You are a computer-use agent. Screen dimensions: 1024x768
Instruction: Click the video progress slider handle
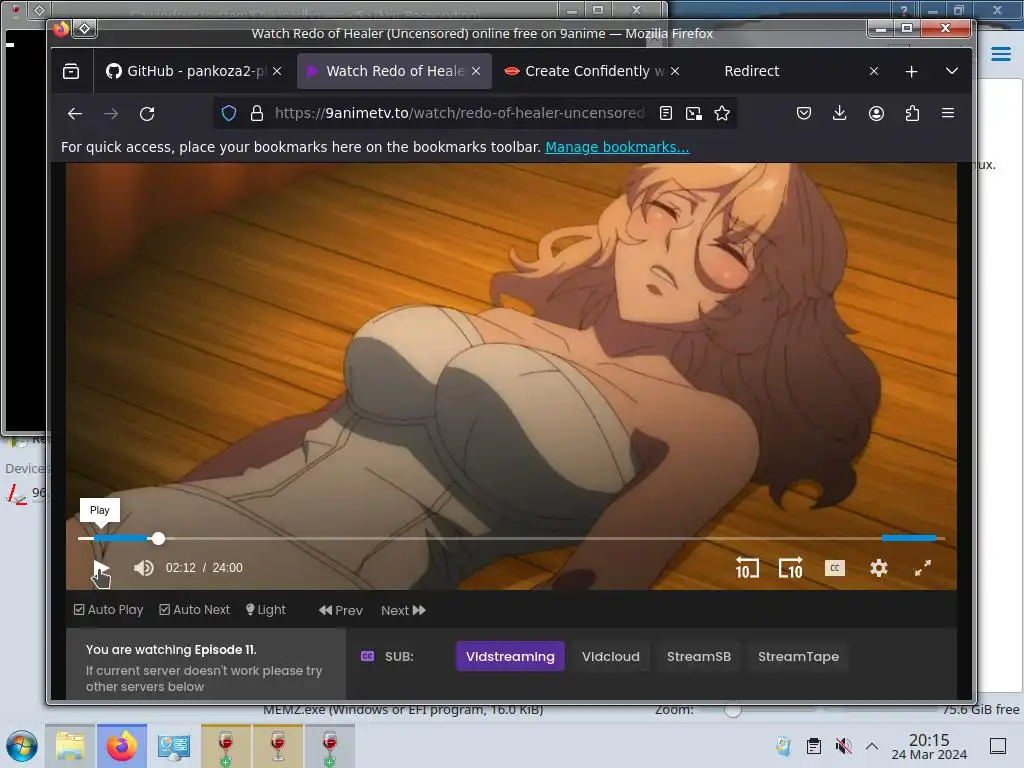click(x=158, y=539)
